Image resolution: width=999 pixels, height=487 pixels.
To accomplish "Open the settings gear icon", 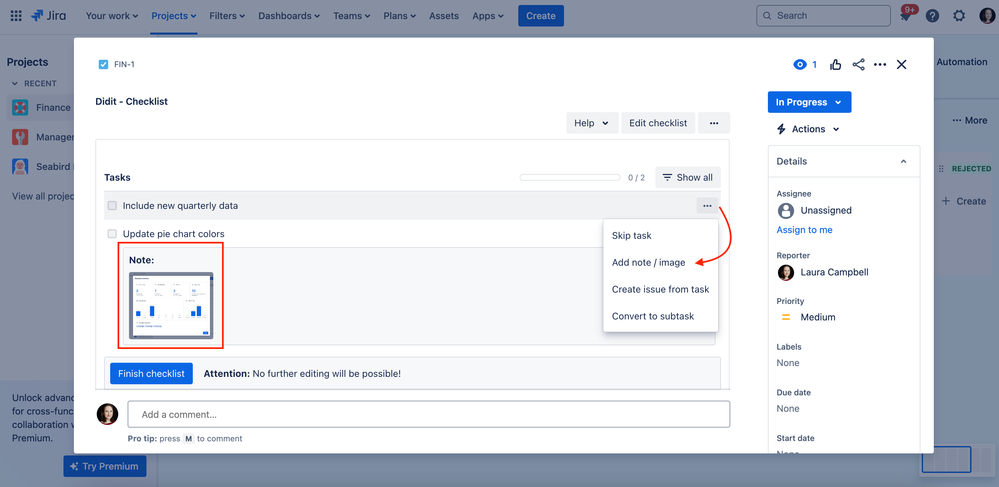I will click(x=959, y=16).
